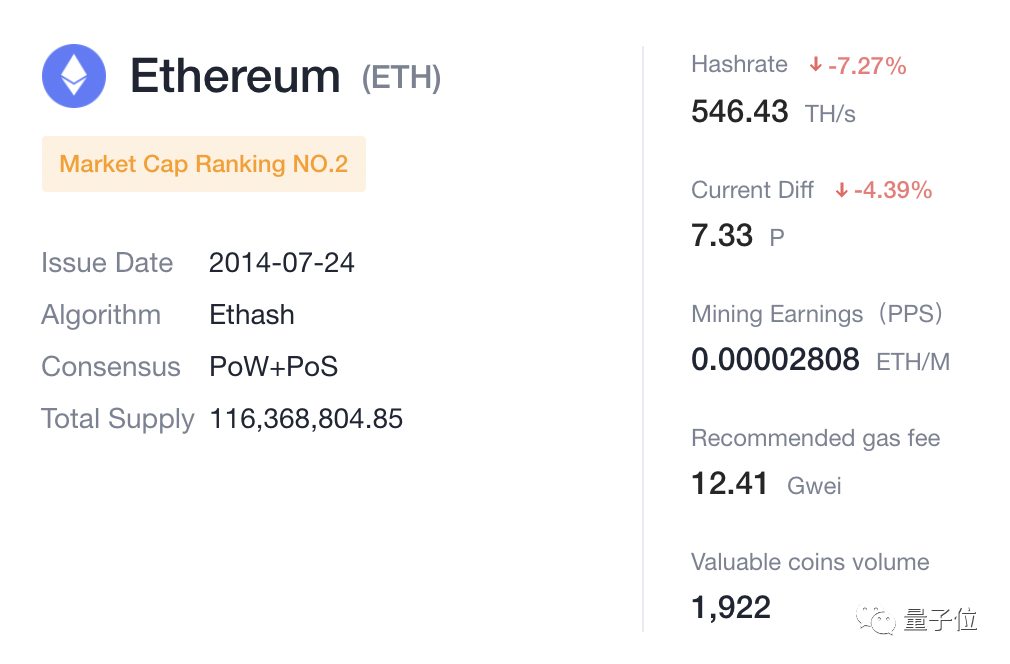Click the Mining Earnings value 0.00002808
The height and width of the screenshot is (664, 1010).
click(x=775, y=360)
